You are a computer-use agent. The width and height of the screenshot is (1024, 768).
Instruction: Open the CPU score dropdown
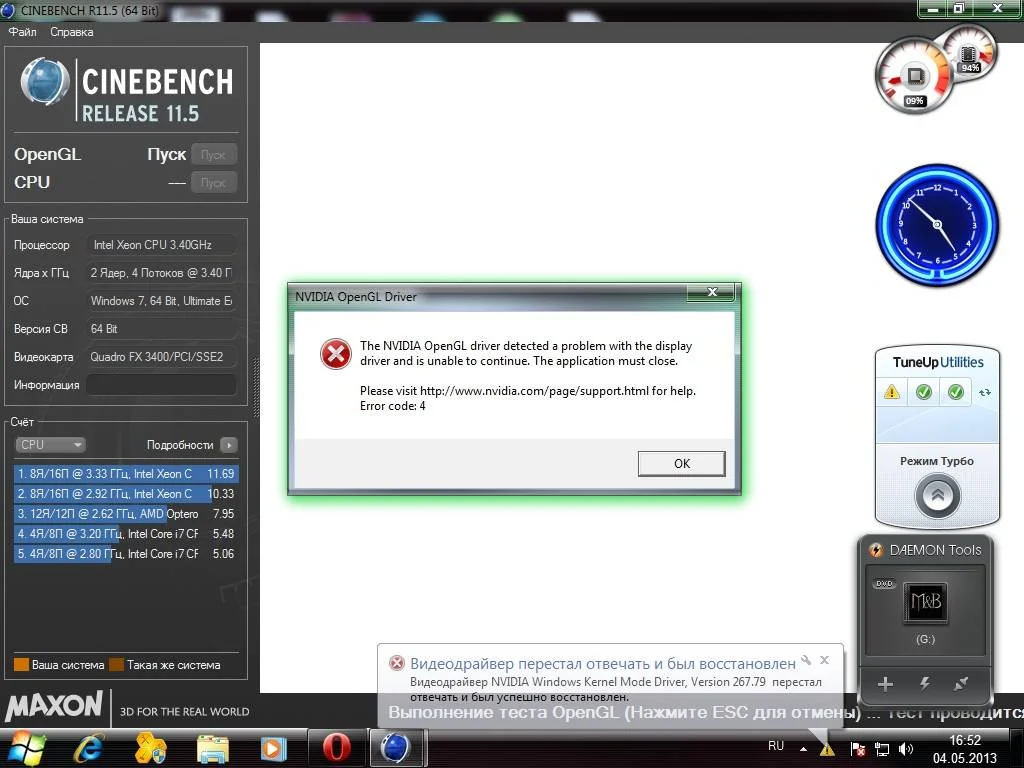click(50, 445)
